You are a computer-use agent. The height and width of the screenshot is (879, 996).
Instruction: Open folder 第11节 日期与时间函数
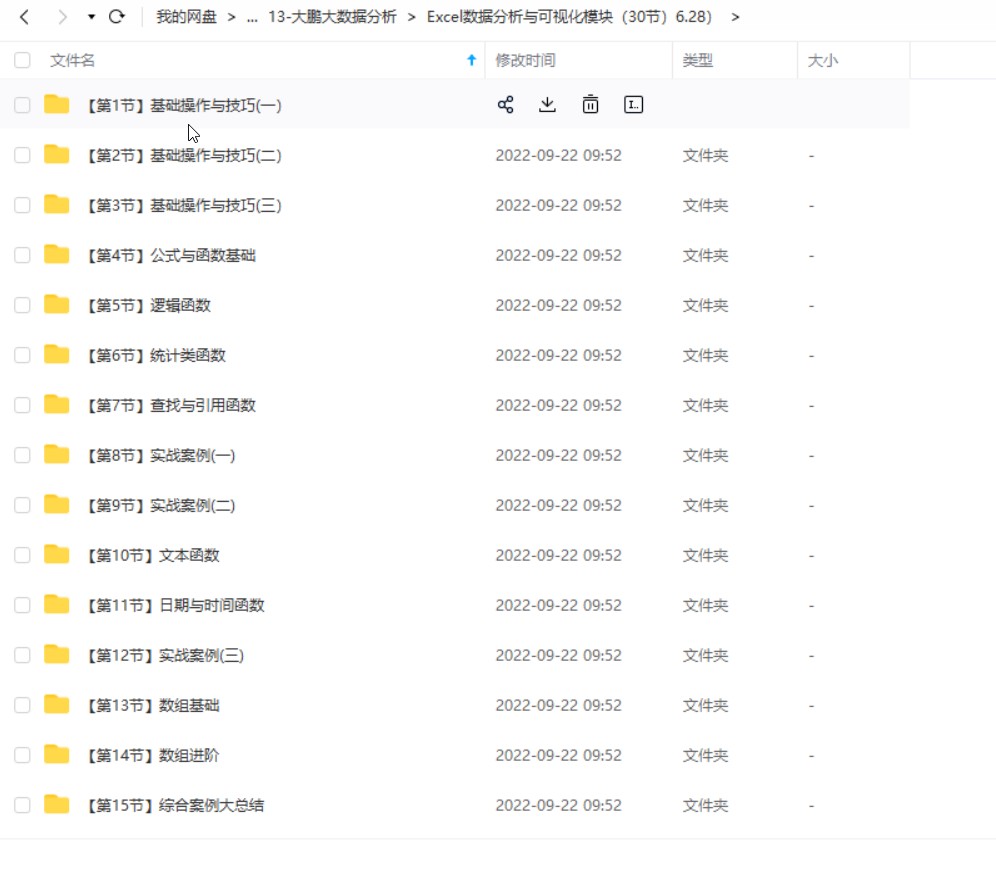175,605
